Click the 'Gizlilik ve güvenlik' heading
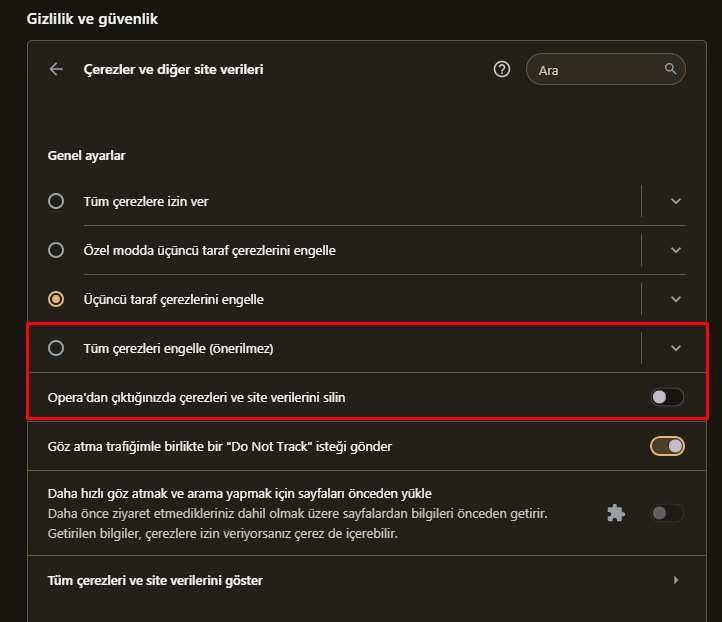This screenshot has width=722, height=622. tap(92, 18)
